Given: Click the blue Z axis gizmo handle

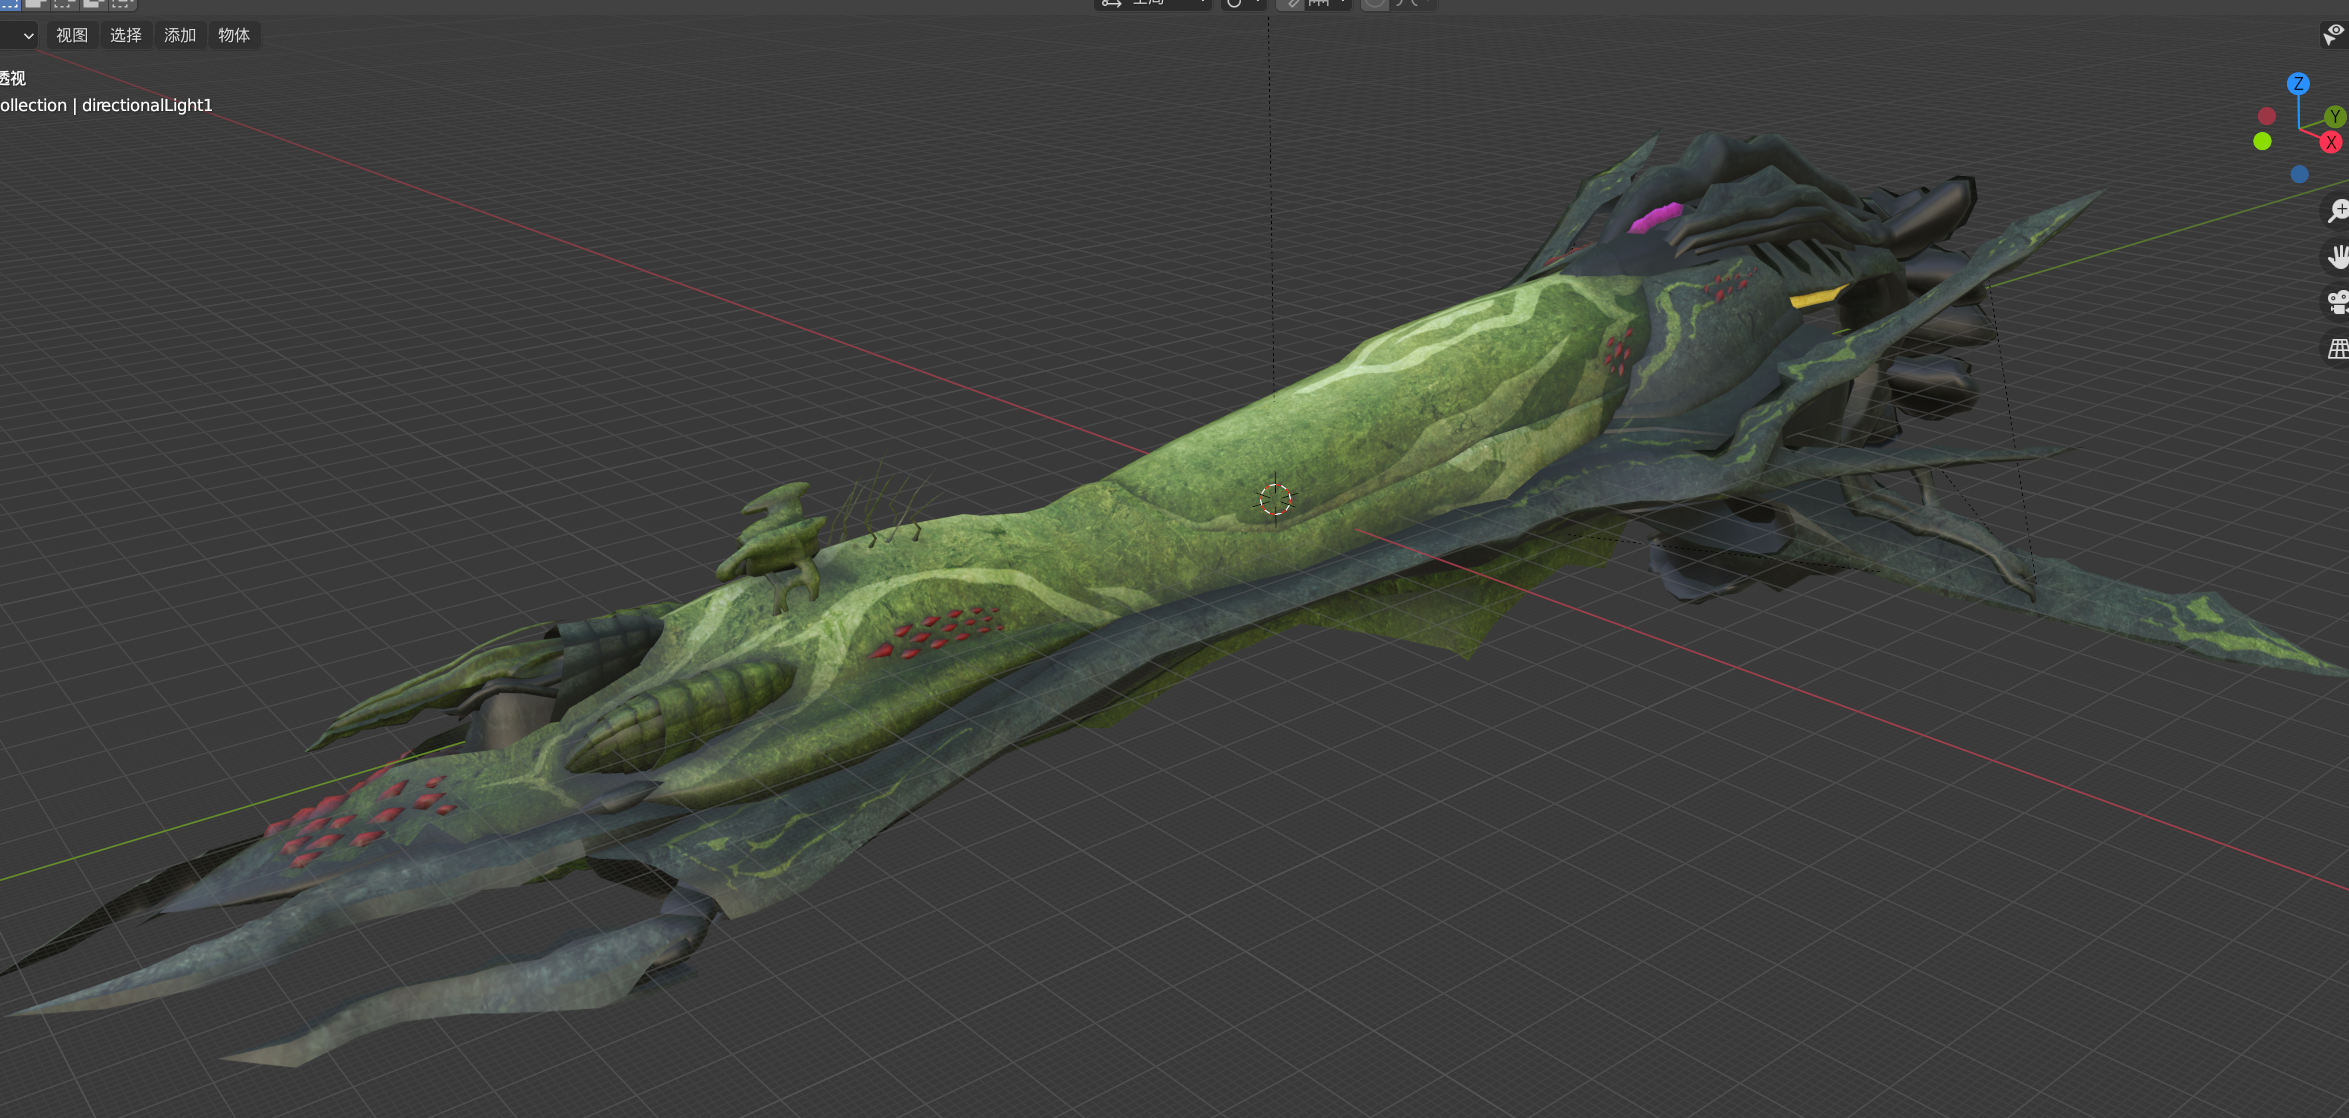Looking at the screenshot, I should point(2298,83).
